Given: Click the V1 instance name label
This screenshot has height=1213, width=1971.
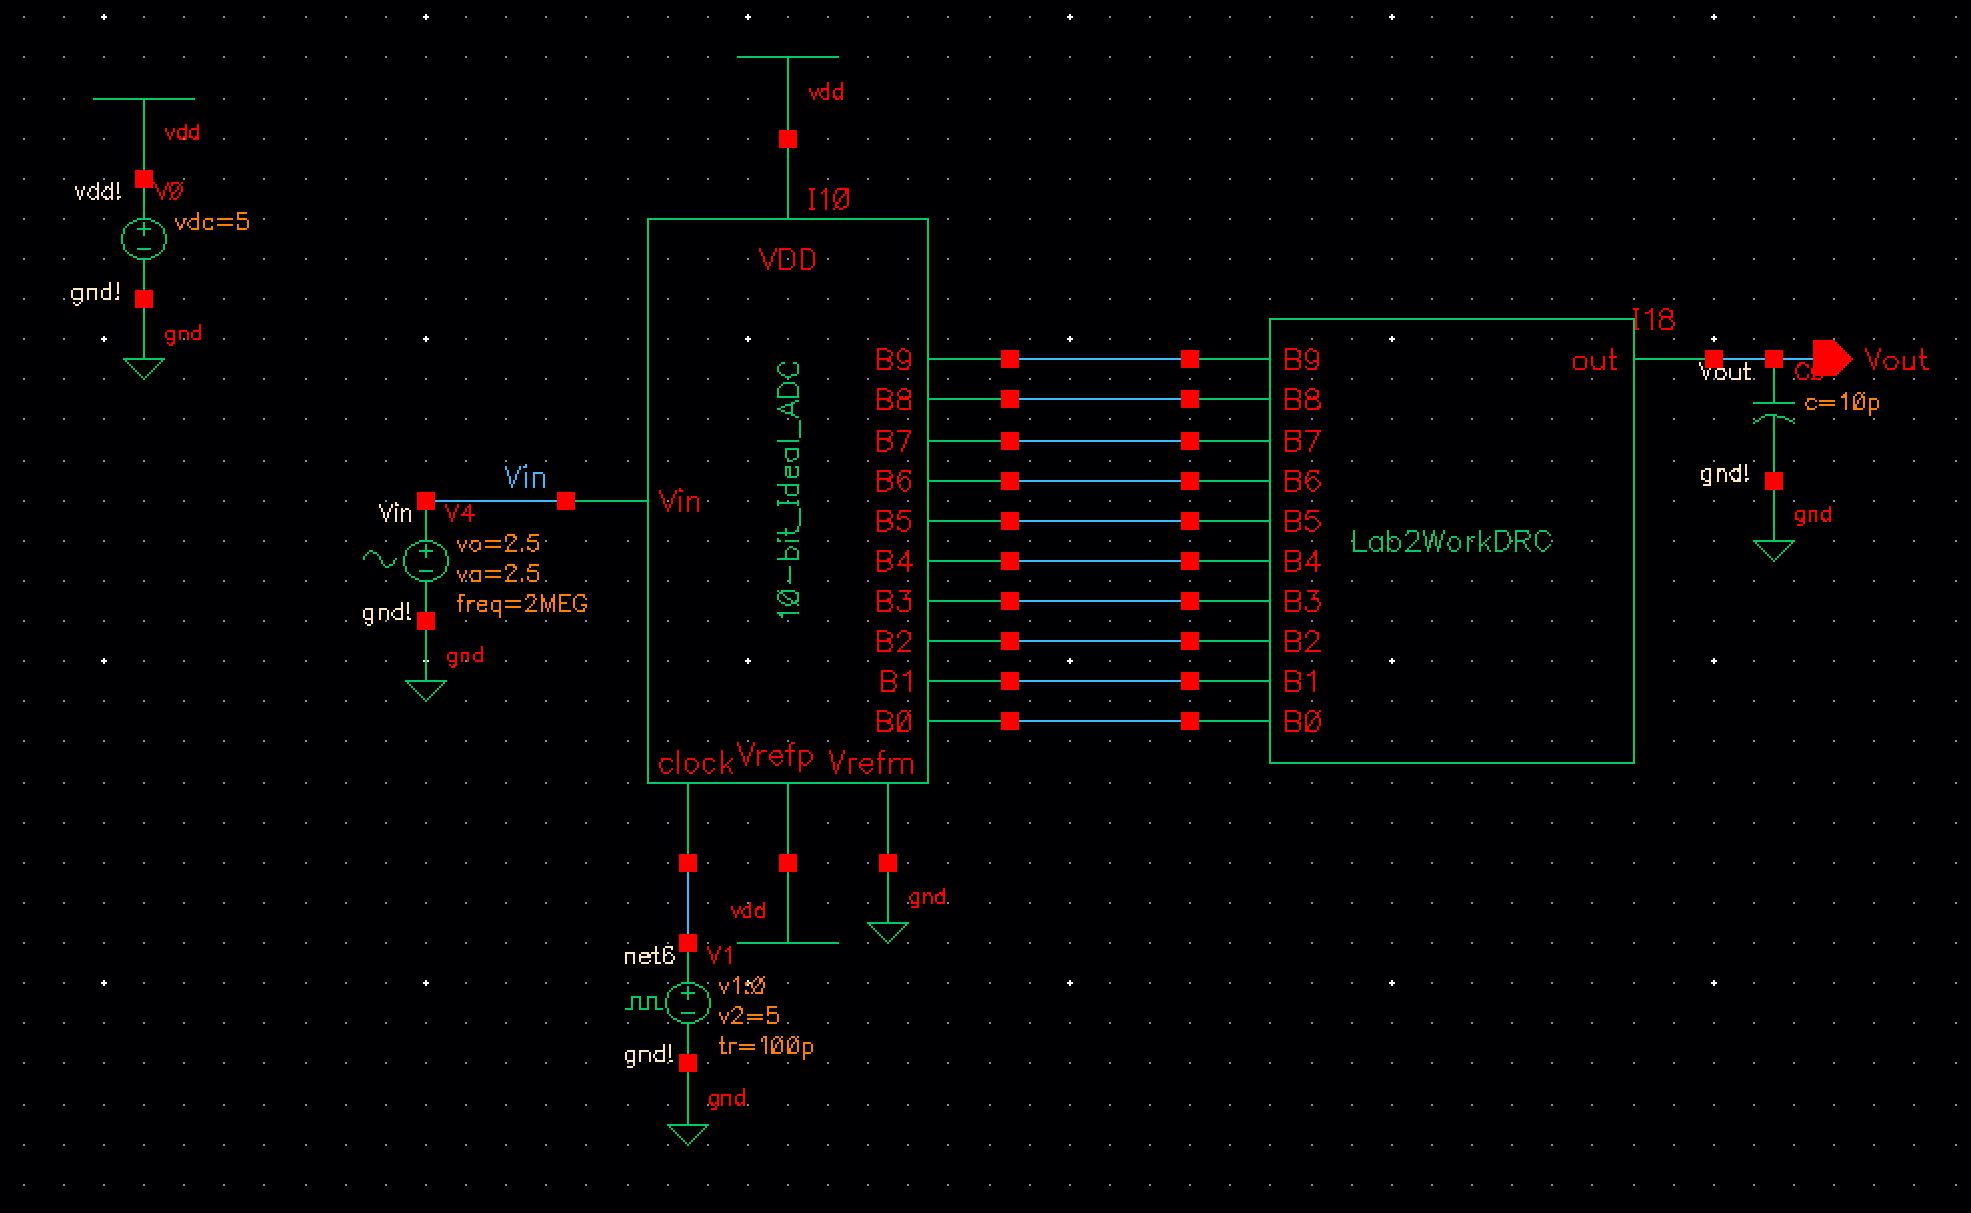Looking at the screenshot, I should 720,954.
